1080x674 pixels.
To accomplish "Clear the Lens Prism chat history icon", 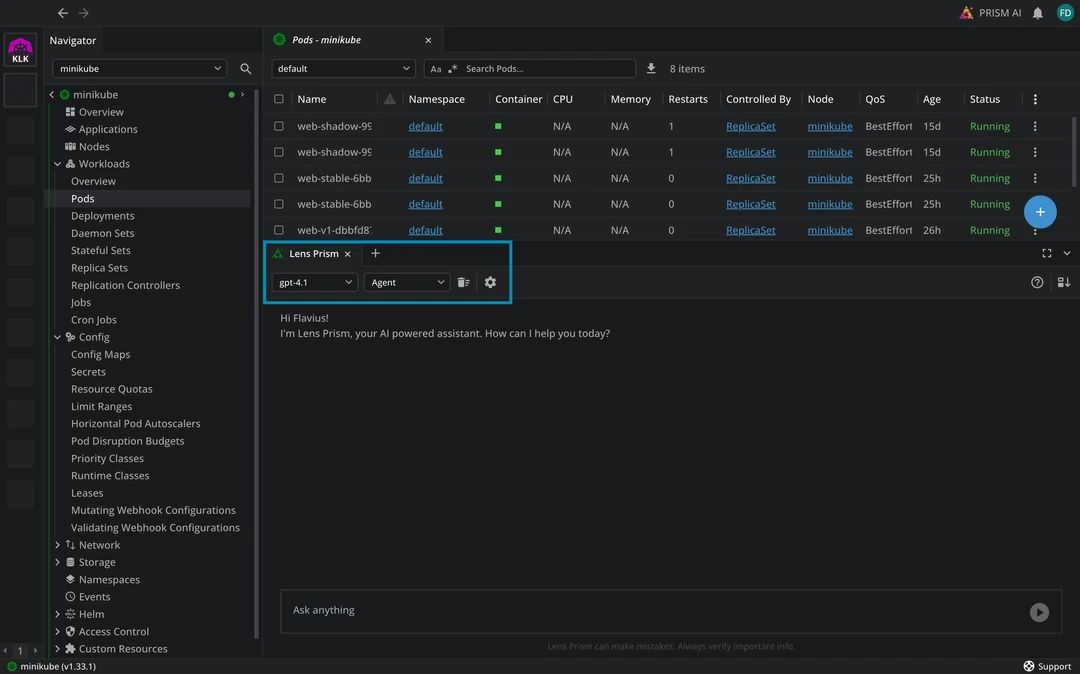I will 464,283.
